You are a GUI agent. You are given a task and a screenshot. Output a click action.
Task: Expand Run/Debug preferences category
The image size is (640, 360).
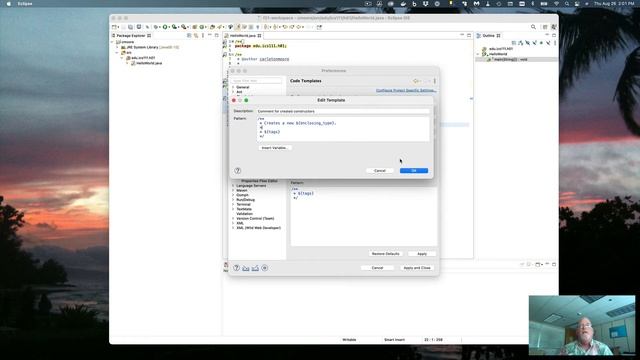233,200
